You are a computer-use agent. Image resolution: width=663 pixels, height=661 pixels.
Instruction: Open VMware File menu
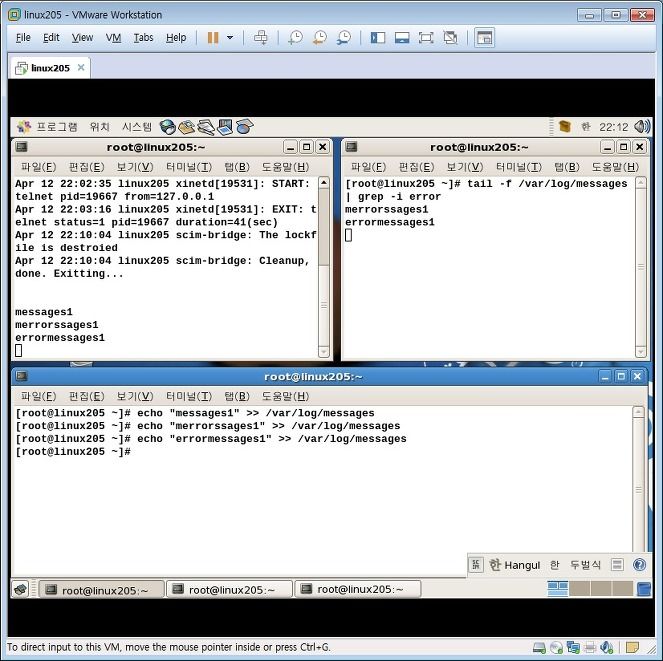coord(23,38)
